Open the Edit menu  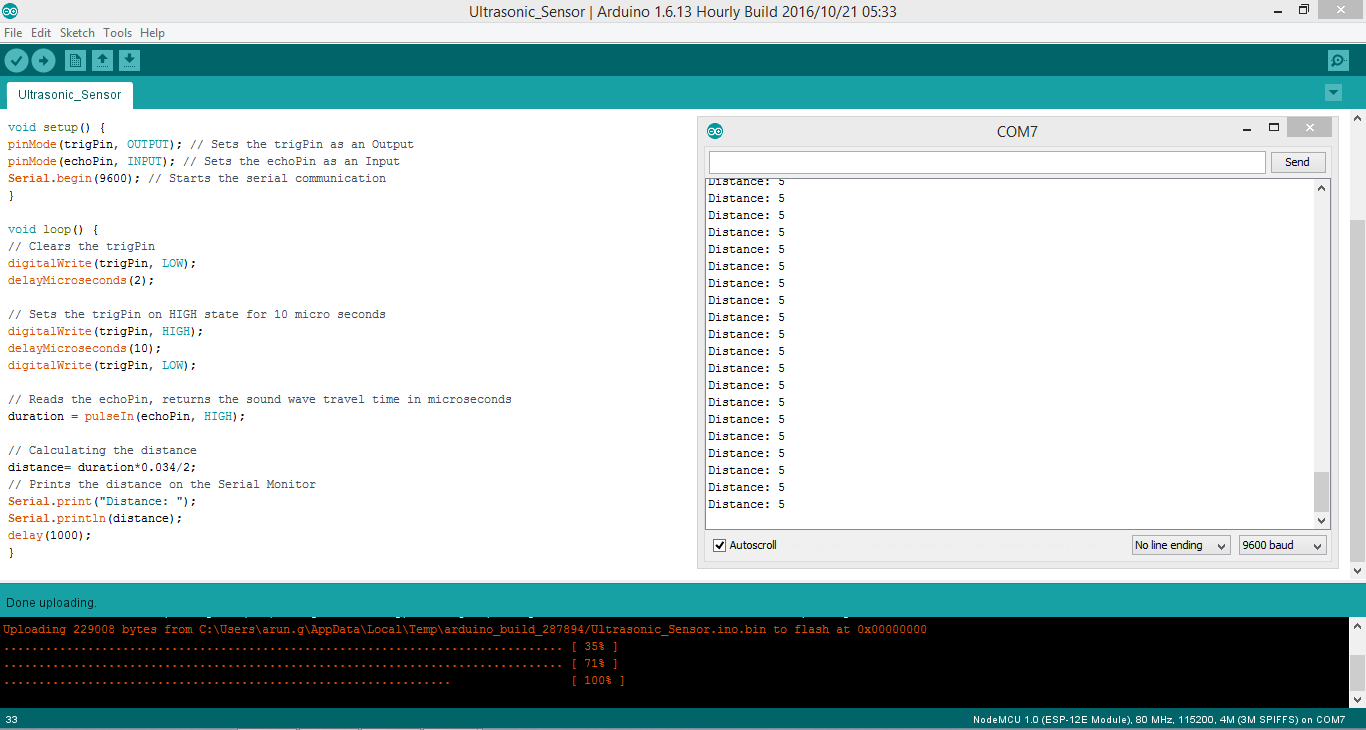41,33
